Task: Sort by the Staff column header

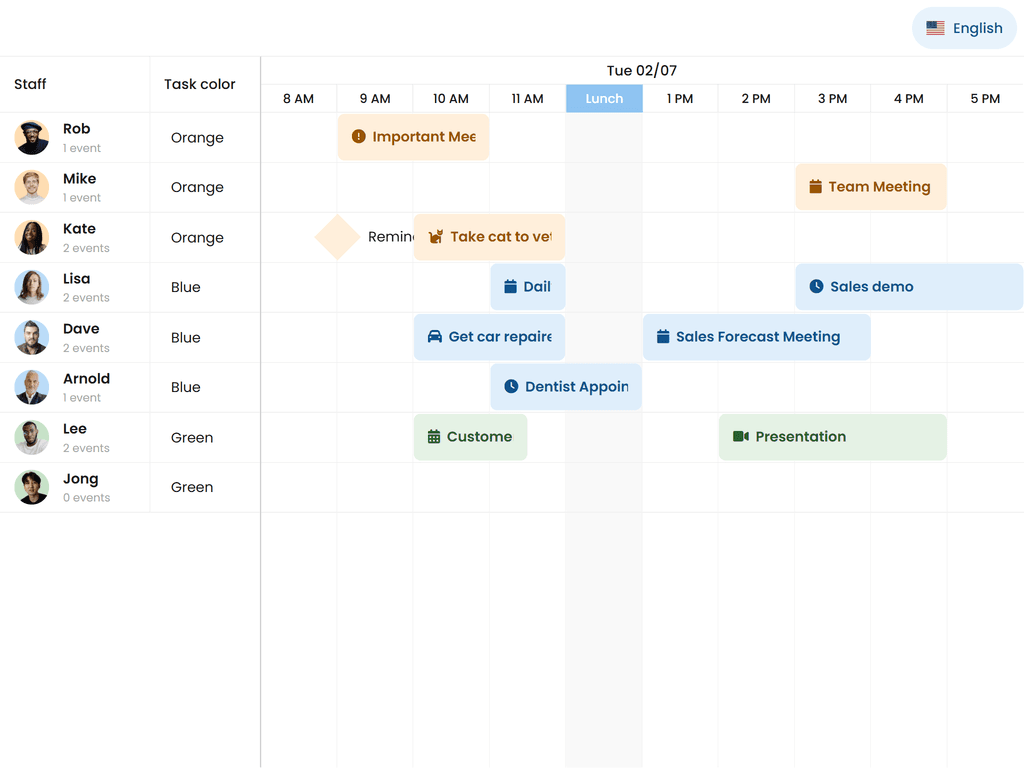Action: 30,84
